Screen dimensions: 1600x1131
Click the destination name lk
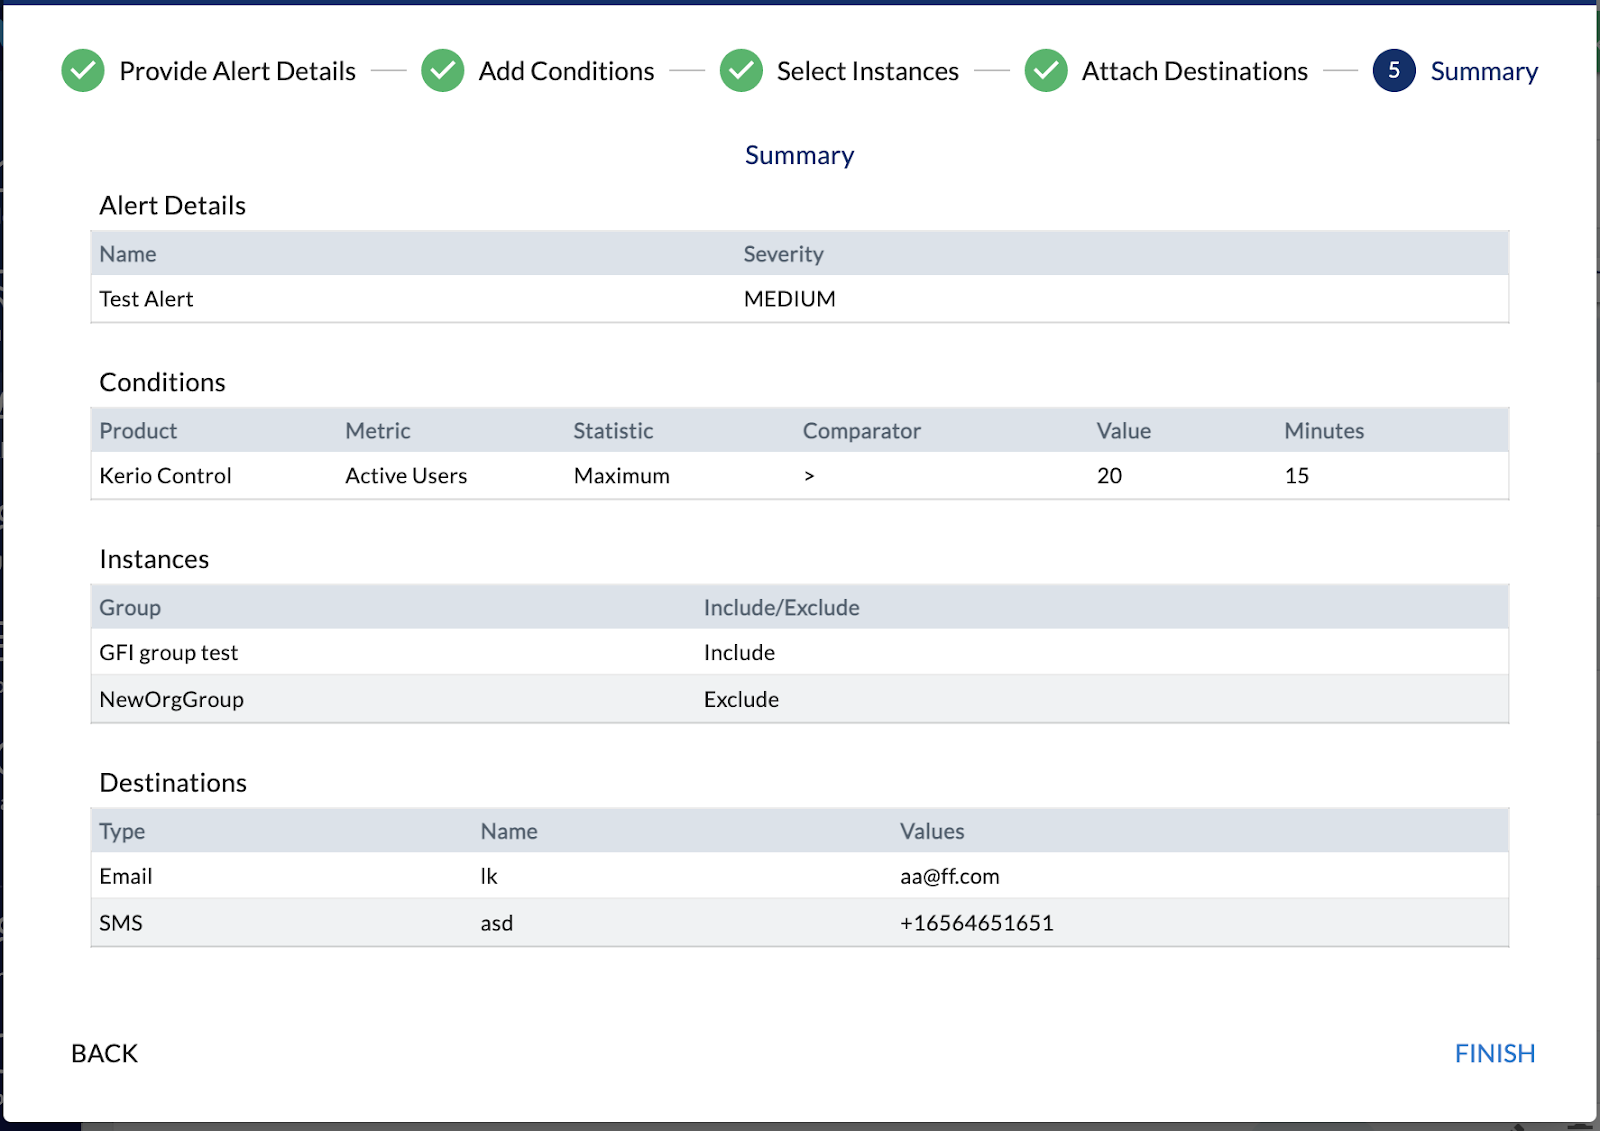pyautogui.click(x=489, y=877)
